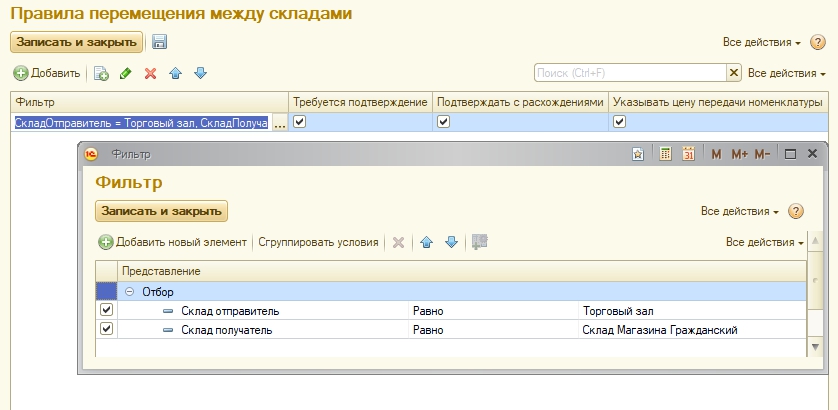The height and width of the screenshot is (410, 838).
Task: Add Фильтр window to favorites star
Action: (x=638, y=154)
